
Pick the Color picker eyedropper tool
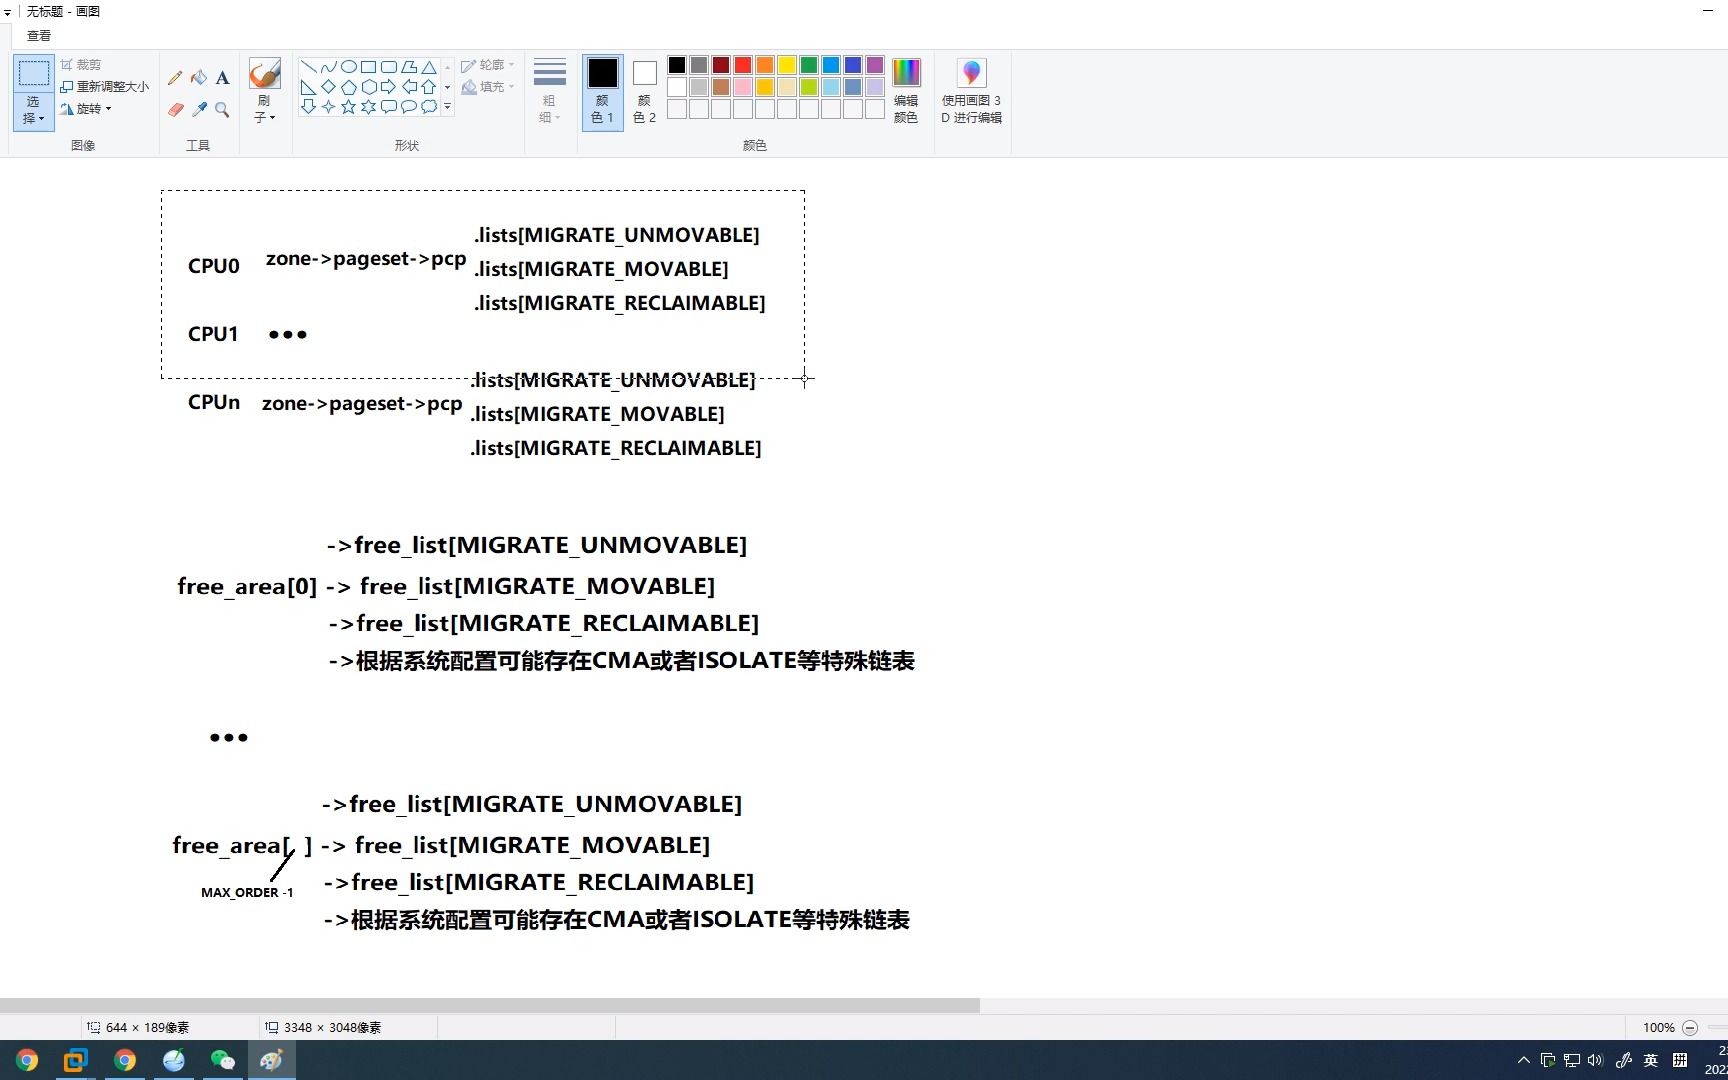(x=199, y=110)
